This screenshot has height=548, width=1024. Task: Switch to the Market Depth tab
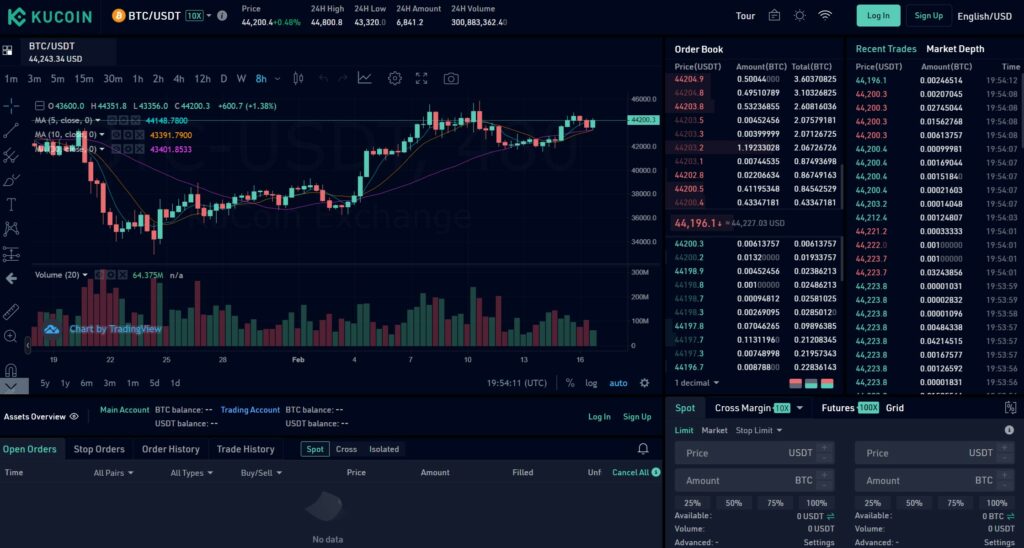(955, 49)
